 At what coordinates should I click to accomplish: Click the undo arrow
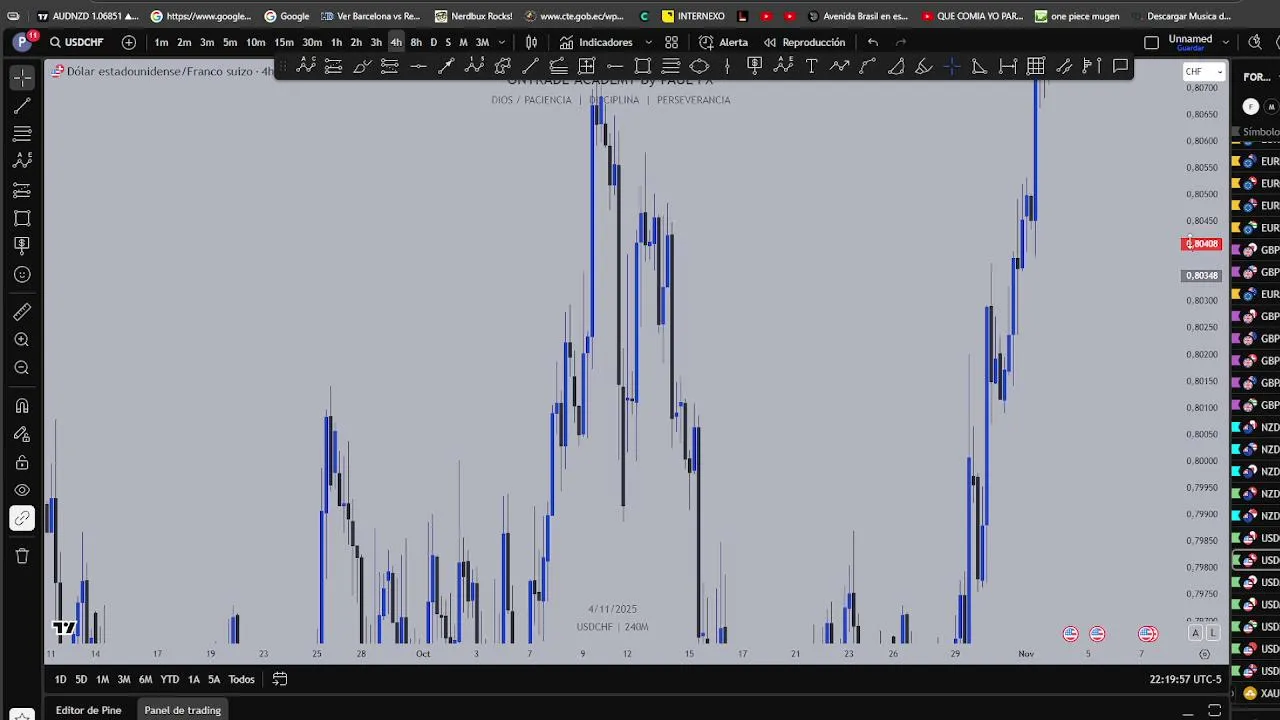click(873, 42)
